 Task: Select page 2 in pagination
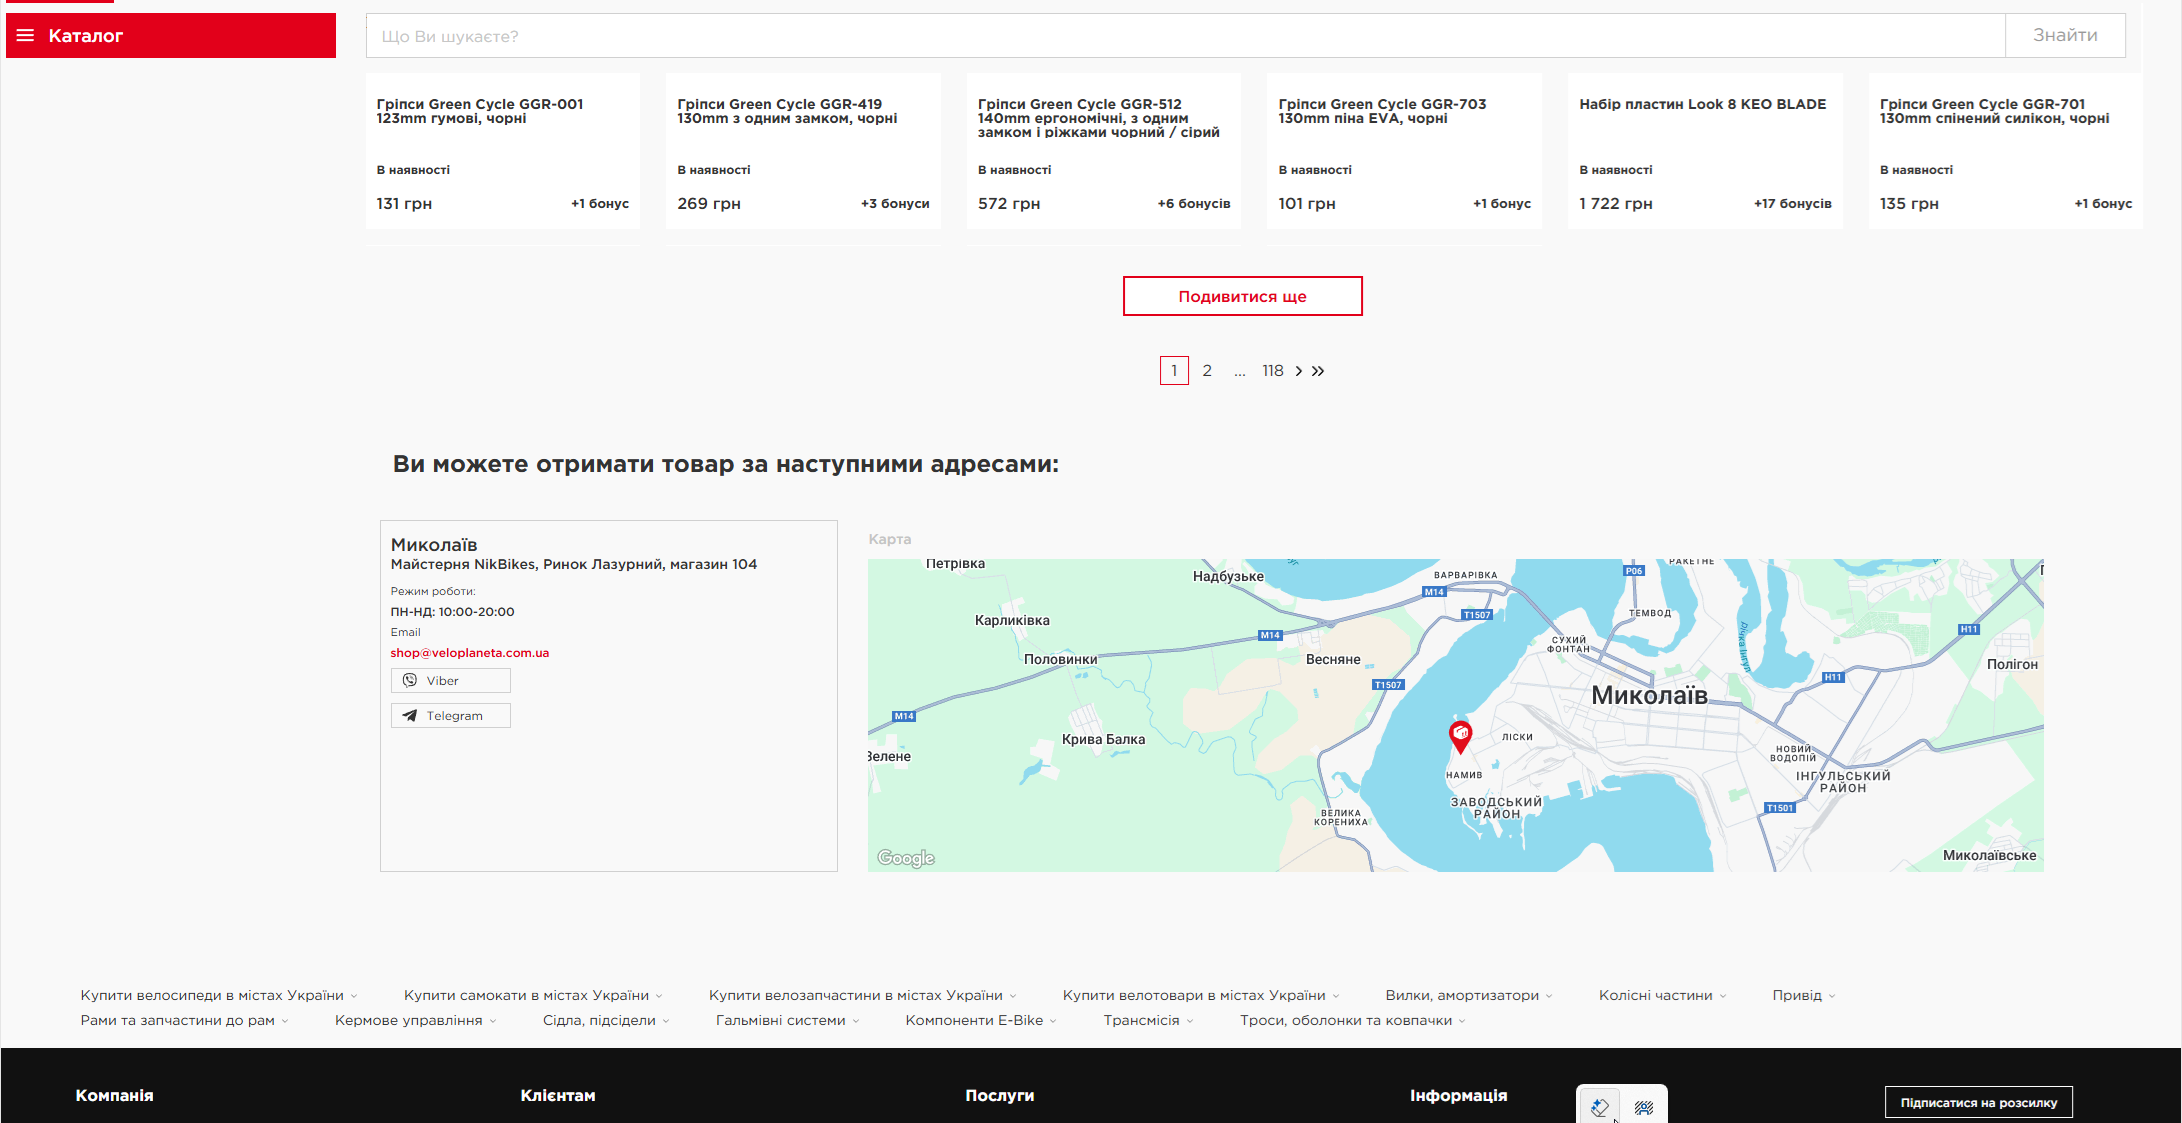[x=1207, y=371]
